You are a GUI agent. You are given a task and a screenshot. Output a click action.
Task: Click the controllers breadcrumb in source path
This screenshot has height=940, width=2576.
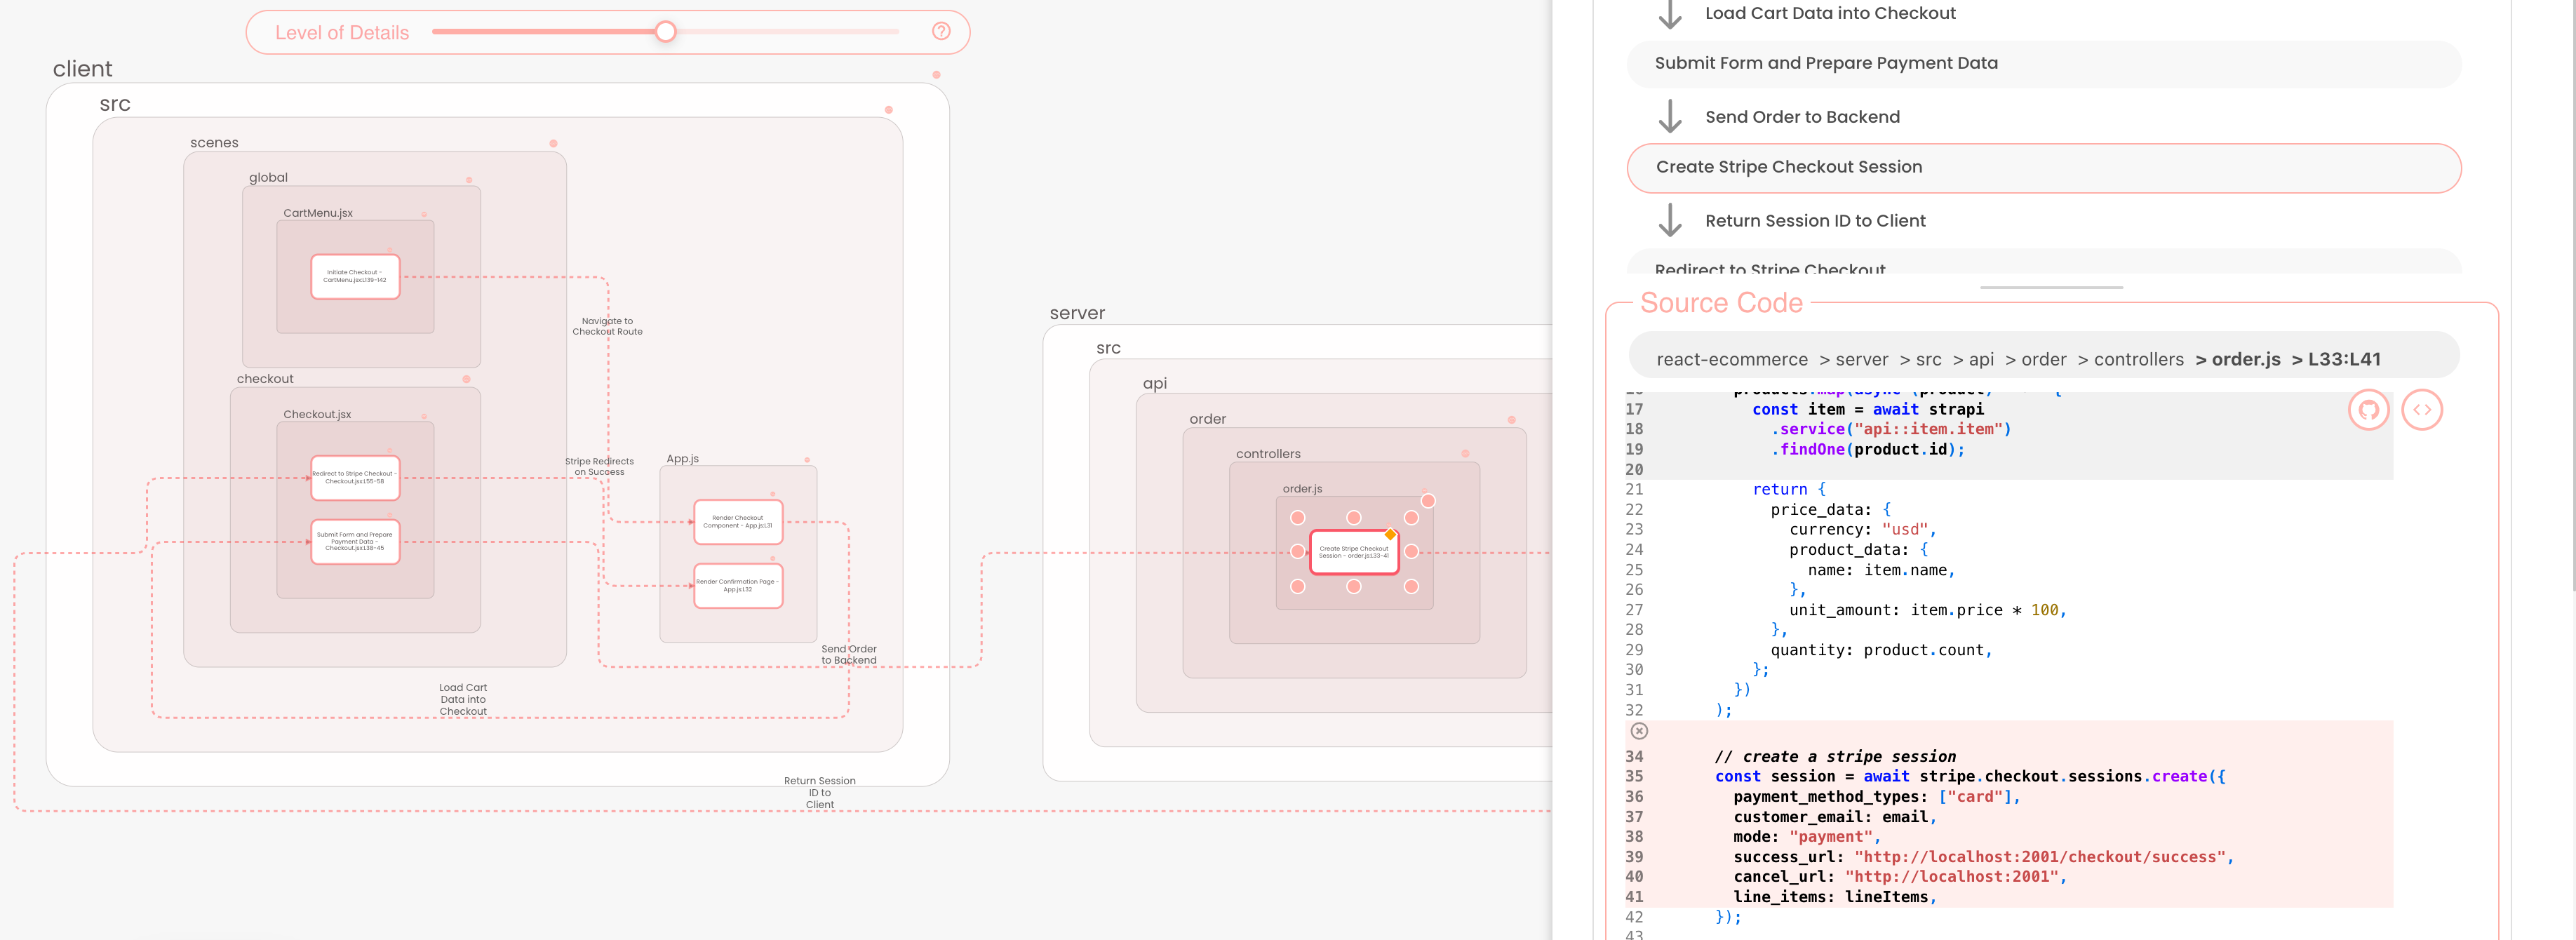click(2138, 360)
